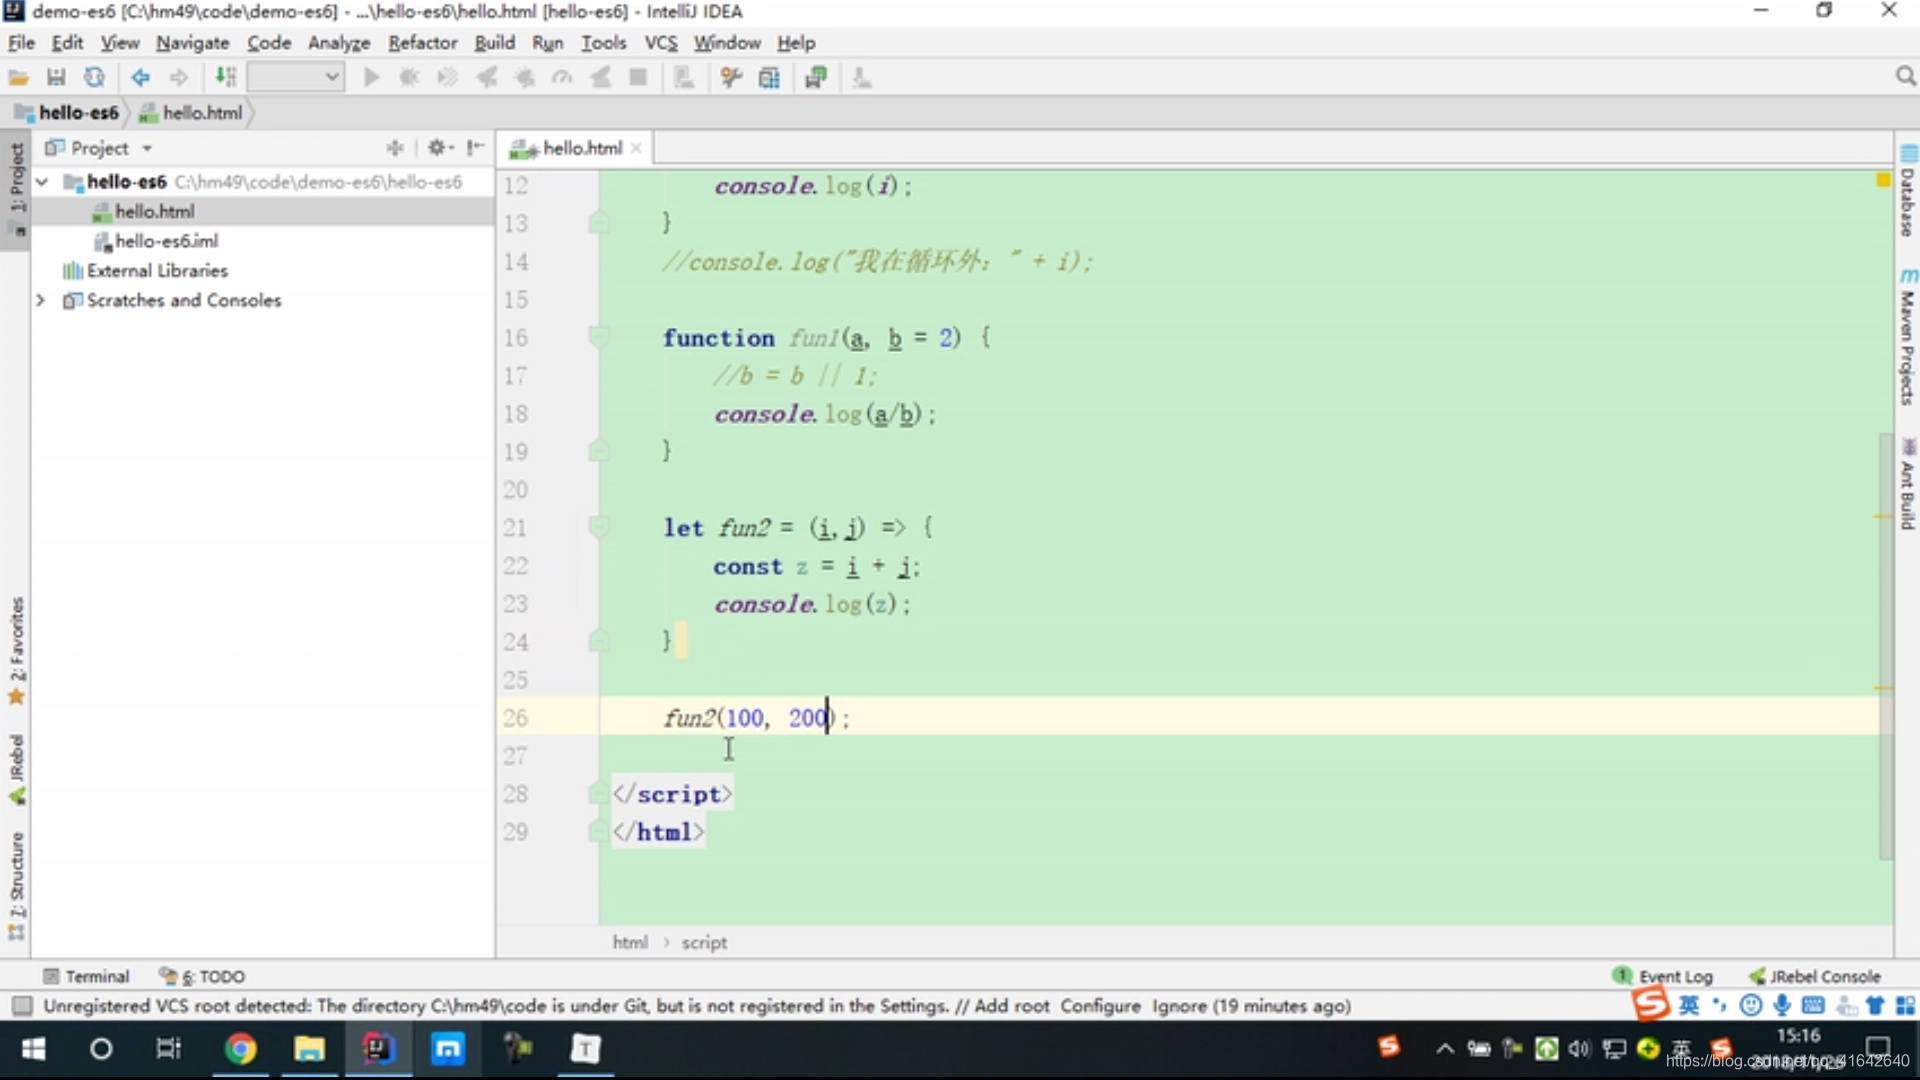1920x1080 pixels.
Task: Click the Build project icon
Action: tap(226, 78)
